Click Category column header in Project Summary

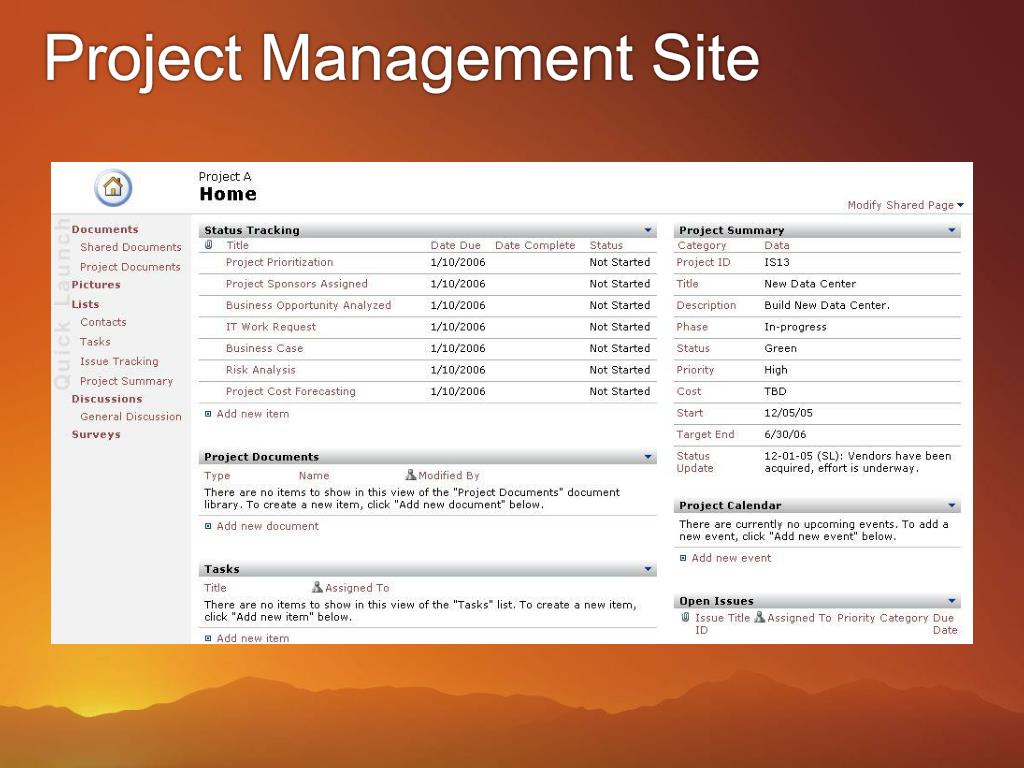702,246
